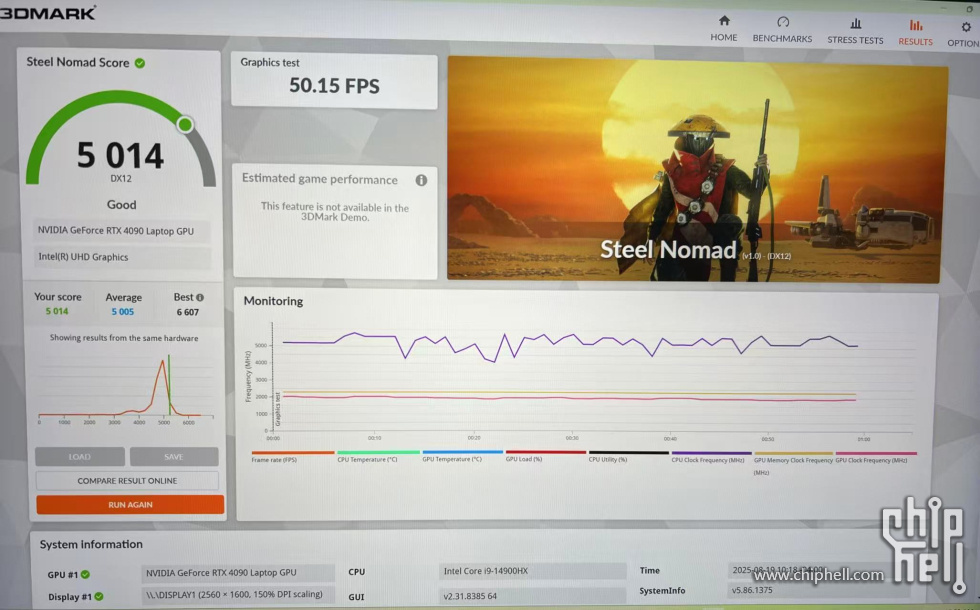The width and height of the screenshot is (980, 610).
Task: Click NVIDIA GeForce RTX 4090 Laptop GPU under score
Action: pyautogui.click(x=122, y=231)
